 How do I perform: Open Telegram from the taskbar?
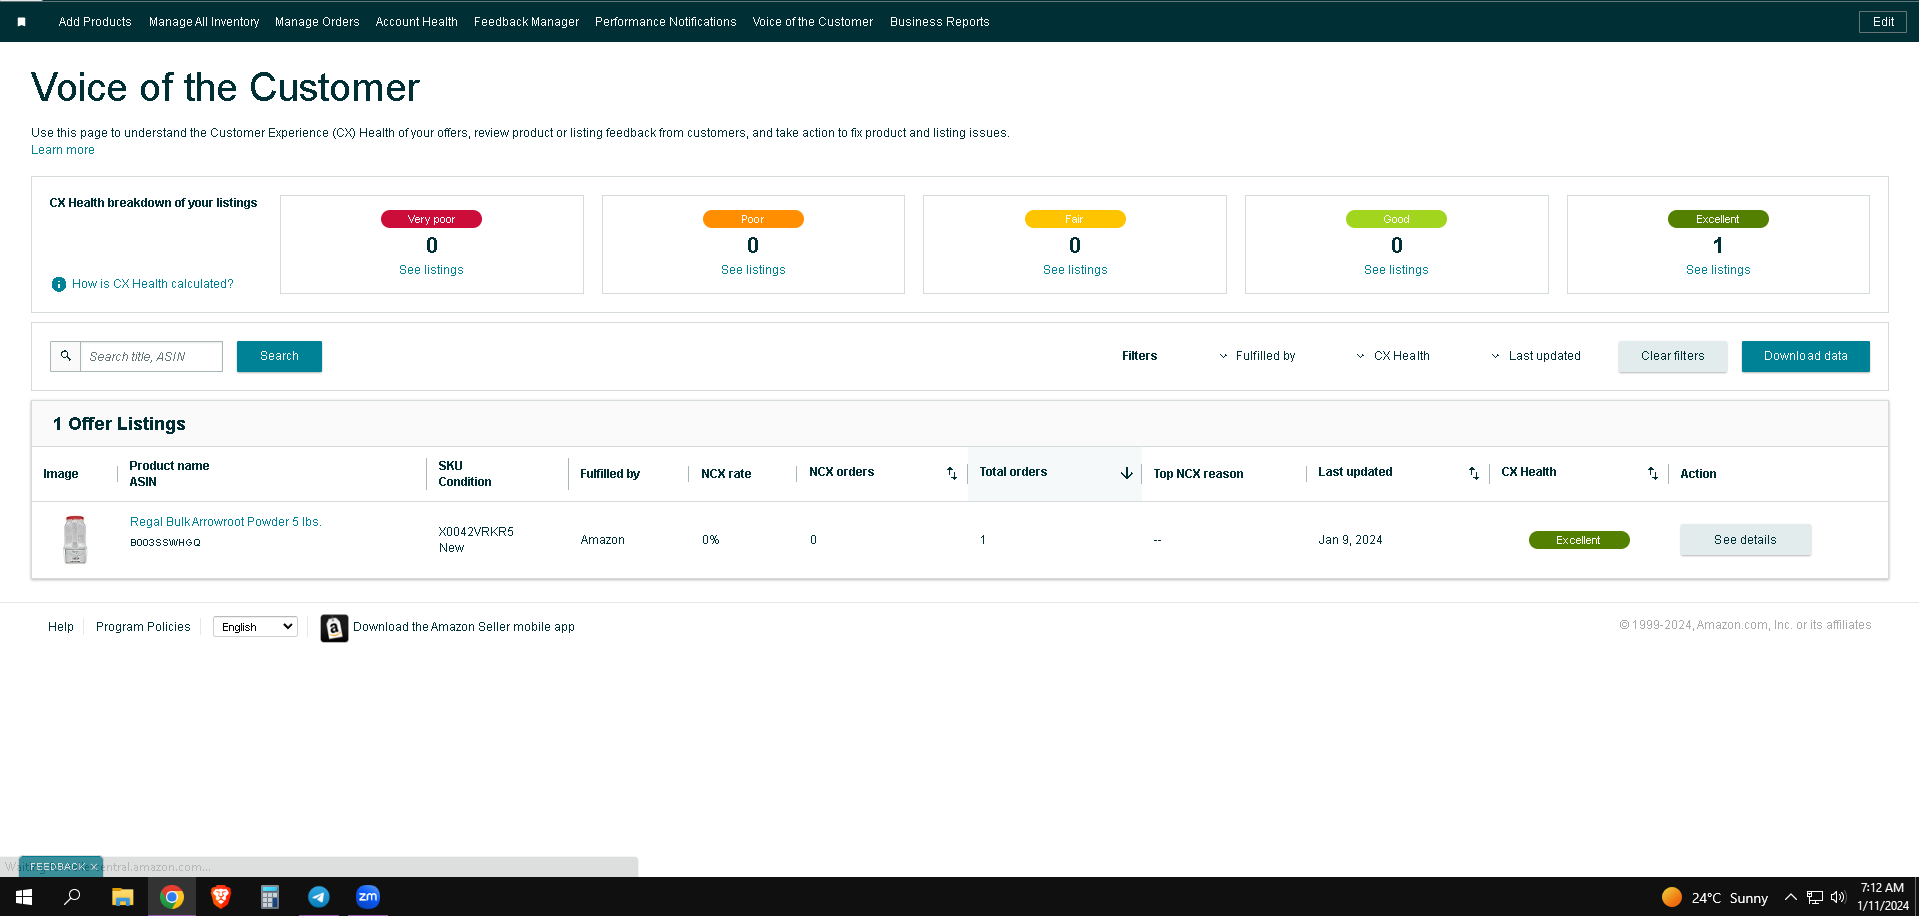coord(319,897)
